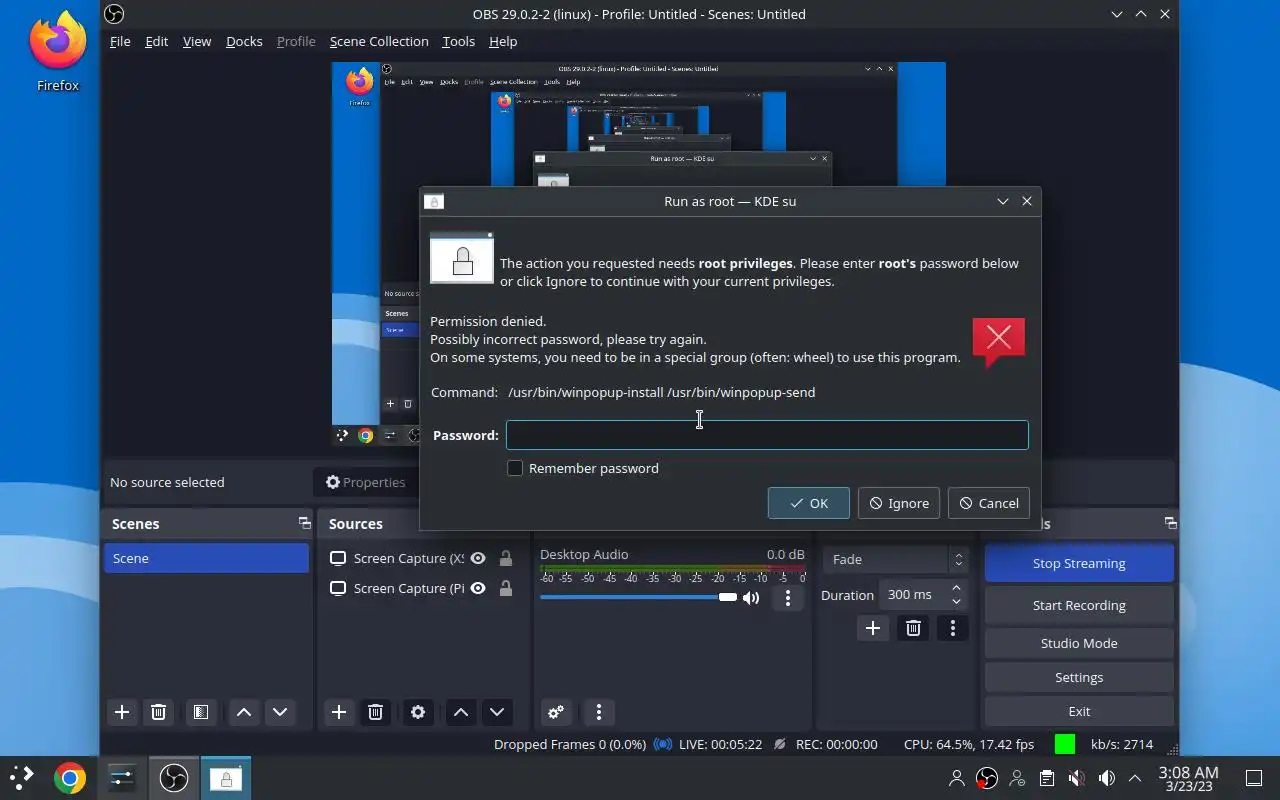Open clock and date in taskbar

tap(1188, 778)
